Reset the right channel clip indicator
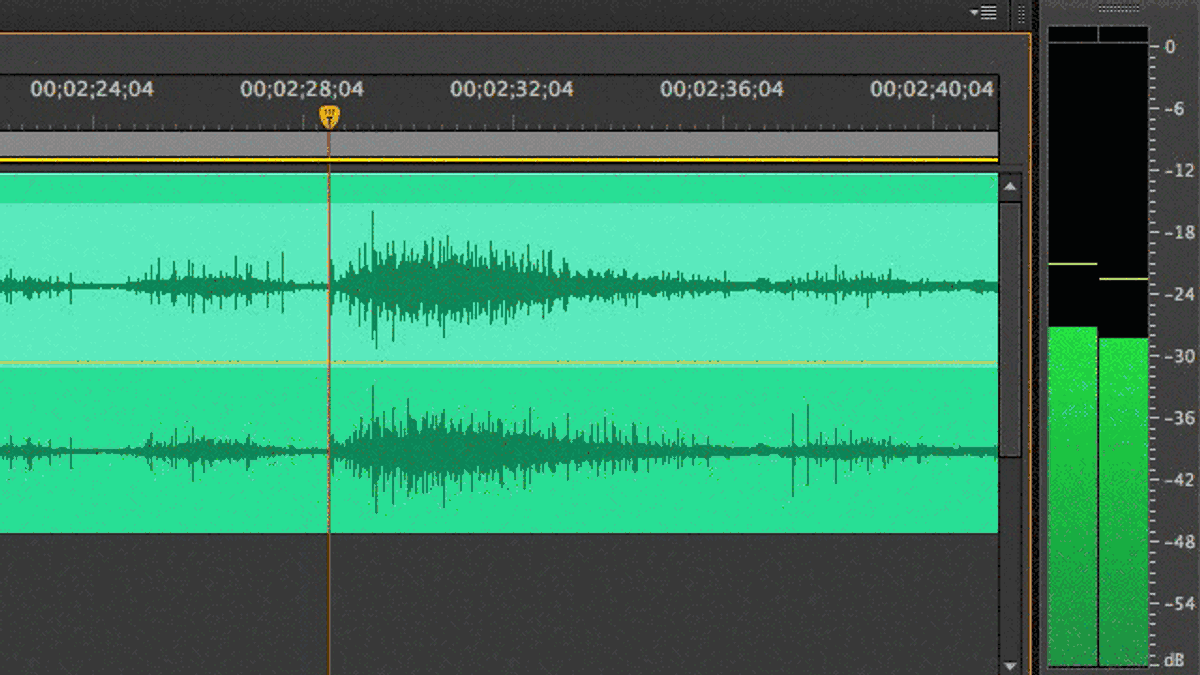The height and width of the screenshot is (675, 1200). point(1123,35)
